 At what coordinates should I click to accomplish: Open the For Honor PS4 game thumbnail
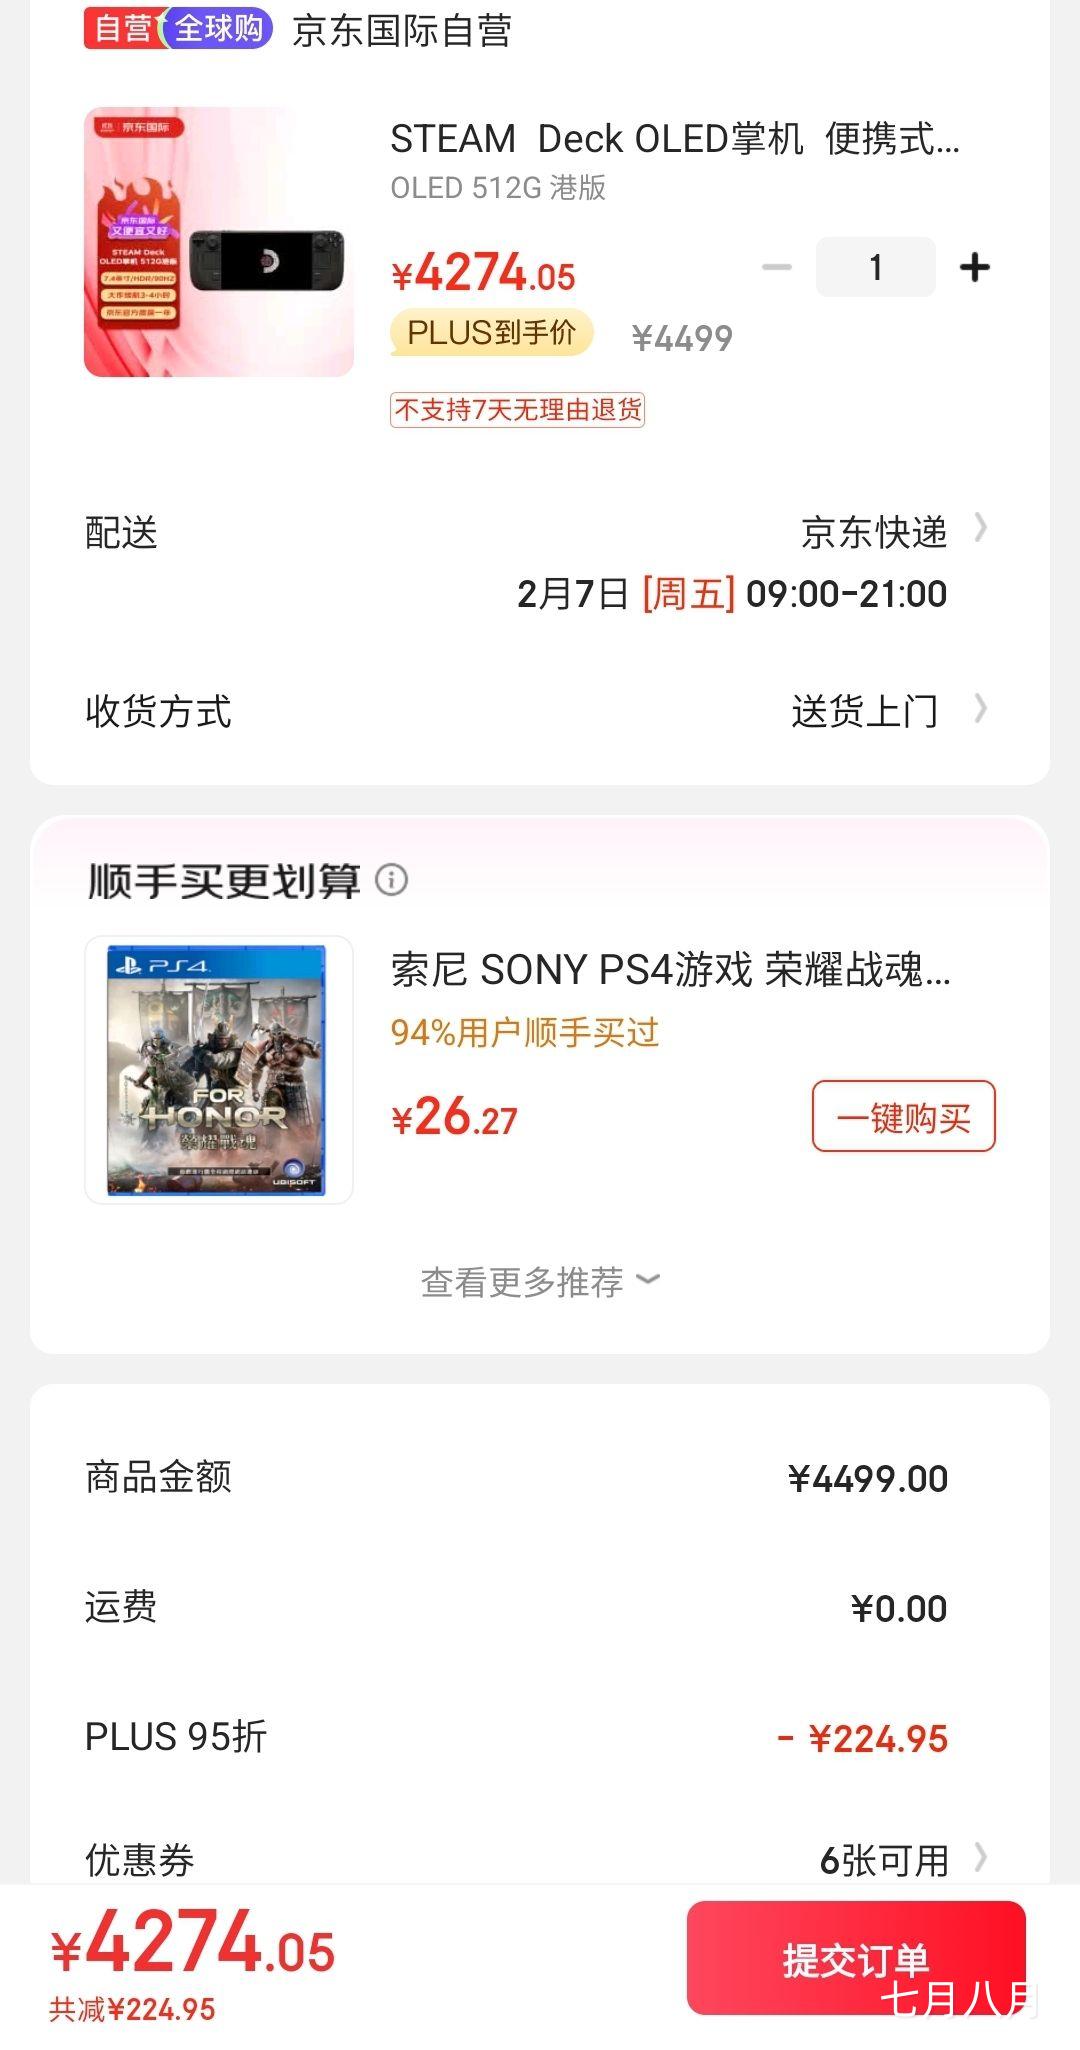[219, 1070]
